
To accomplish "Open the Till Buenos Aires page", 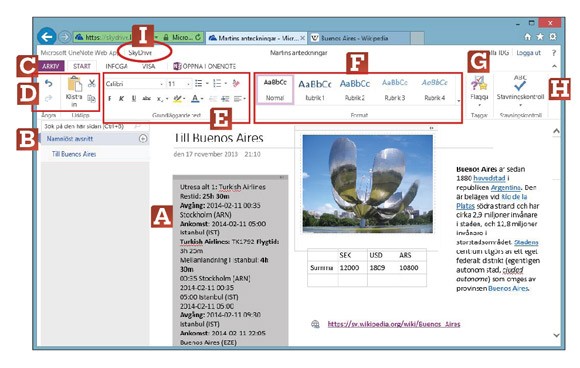I will tap(74, 154).
